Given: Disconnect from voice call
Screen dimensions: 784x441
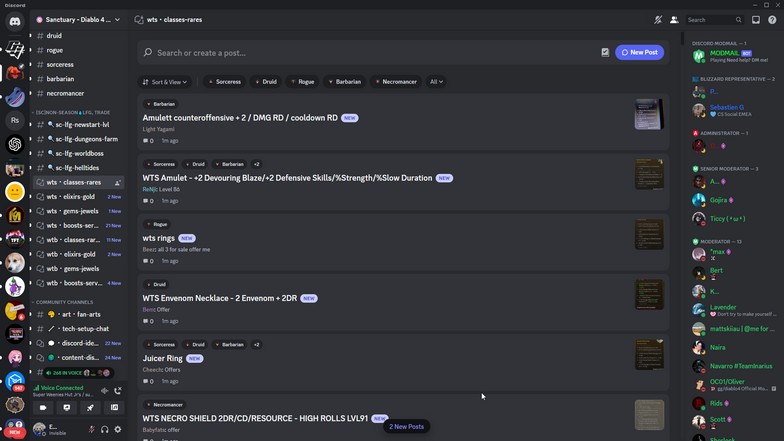Looking at the screenshot, I should 118,390.
